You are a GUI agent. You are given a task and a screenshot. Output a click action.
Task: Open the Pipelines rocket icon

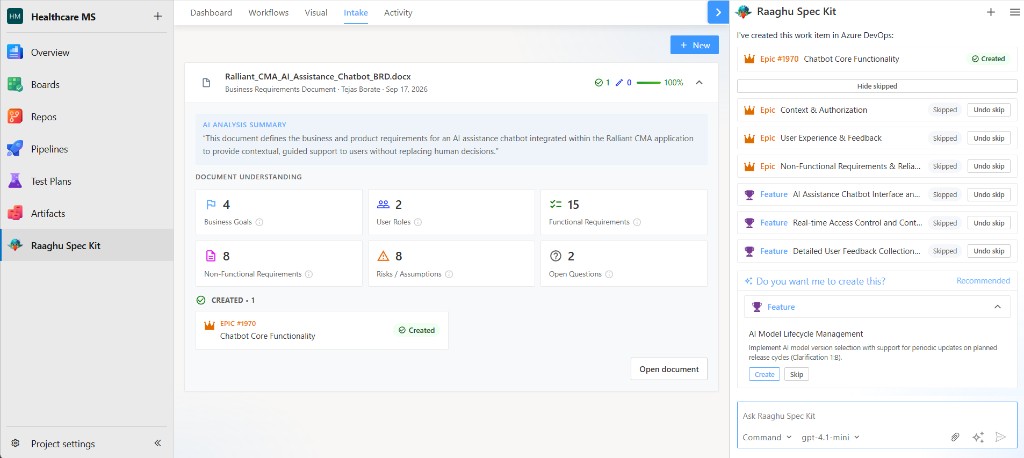tap(15, 149)
